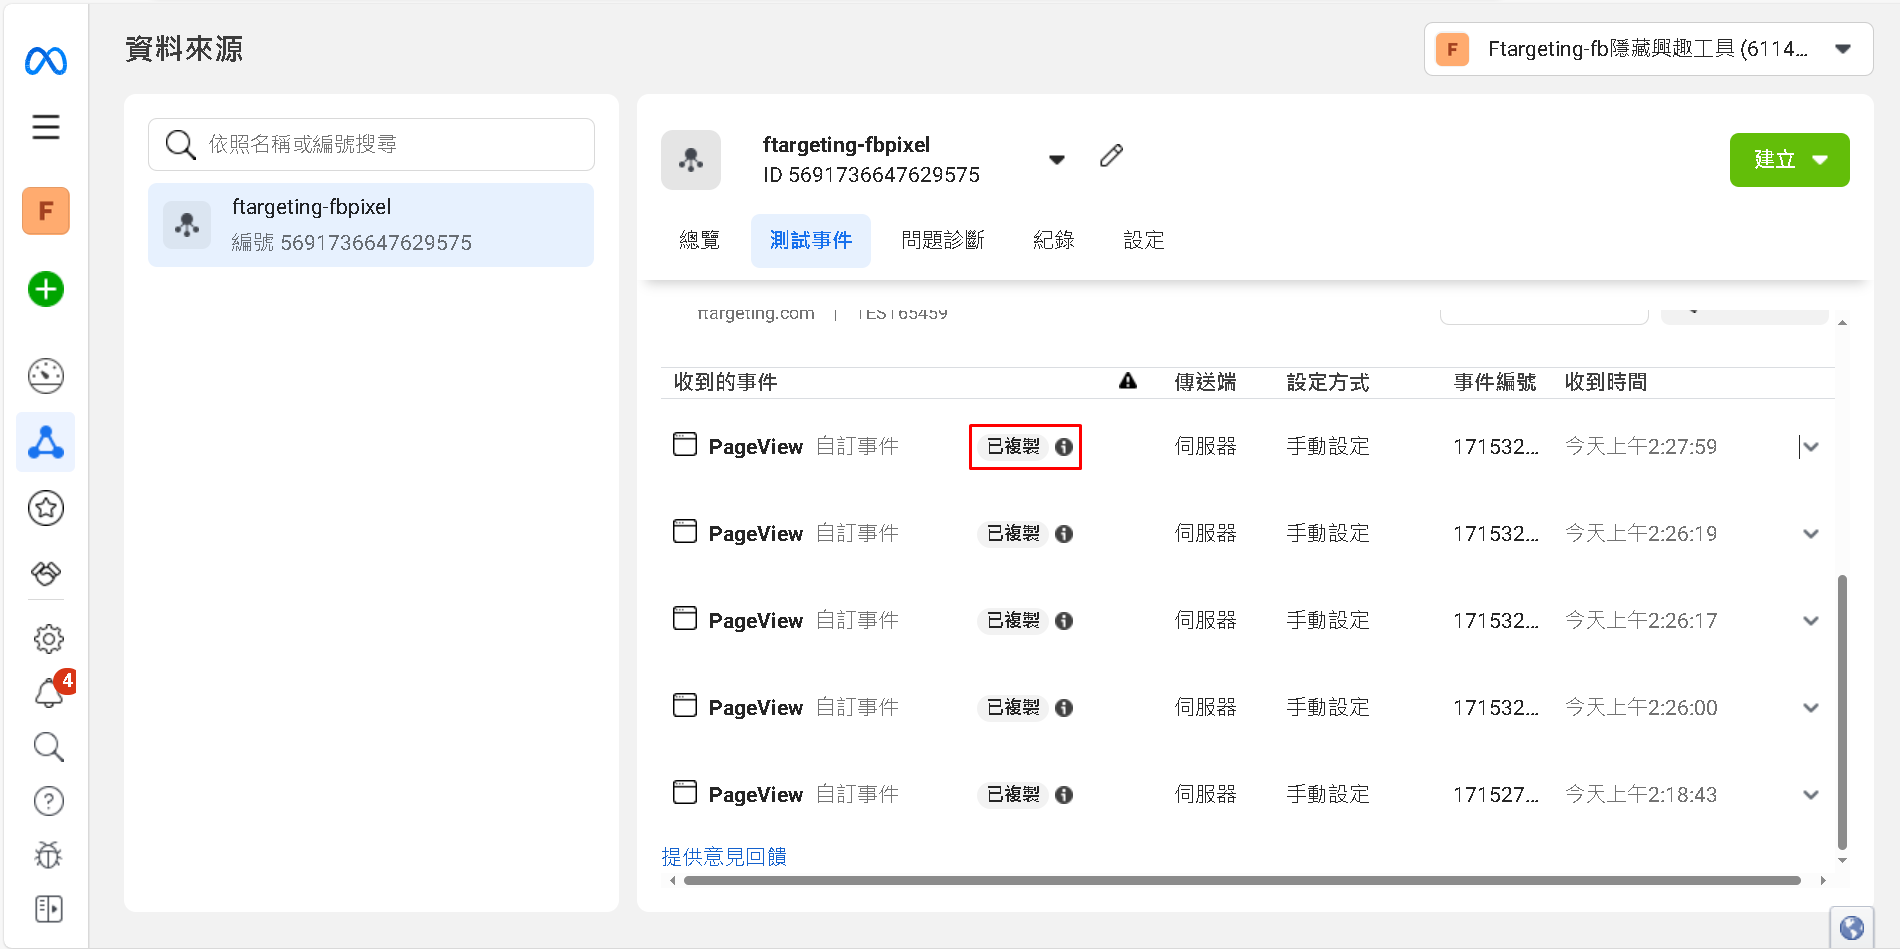
Task: Click ID 5691736647629575 in header
Action: click(x=871, y=175)
